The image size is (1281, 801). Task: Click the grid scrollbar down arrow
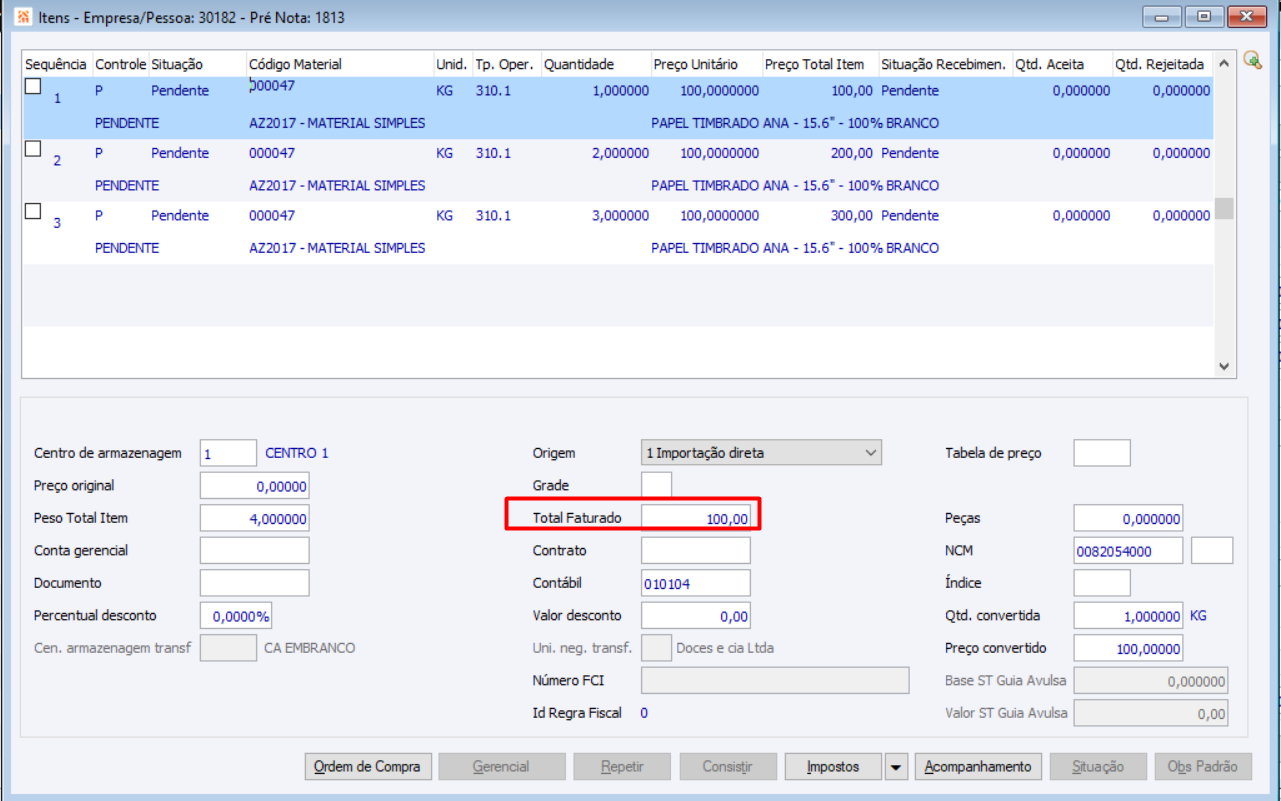click(x=1224, y=367)
